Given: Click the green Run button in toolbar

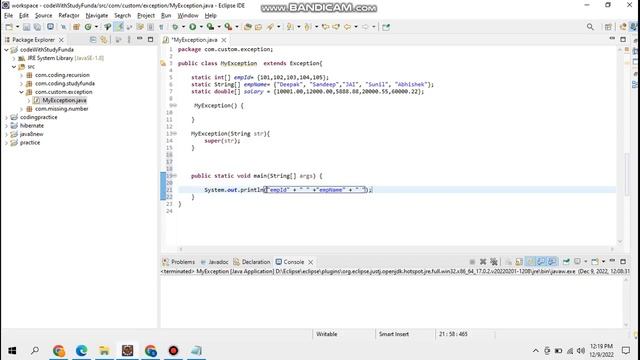Looking at the screenshot, I should click(193, 27).
